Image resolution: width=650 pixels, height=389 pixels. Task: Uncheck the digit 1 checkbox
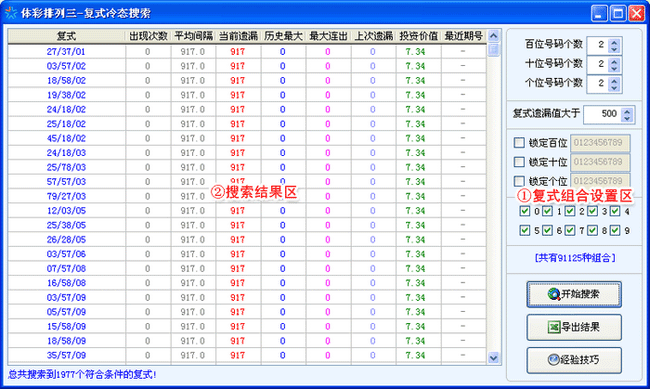(547, 211)
